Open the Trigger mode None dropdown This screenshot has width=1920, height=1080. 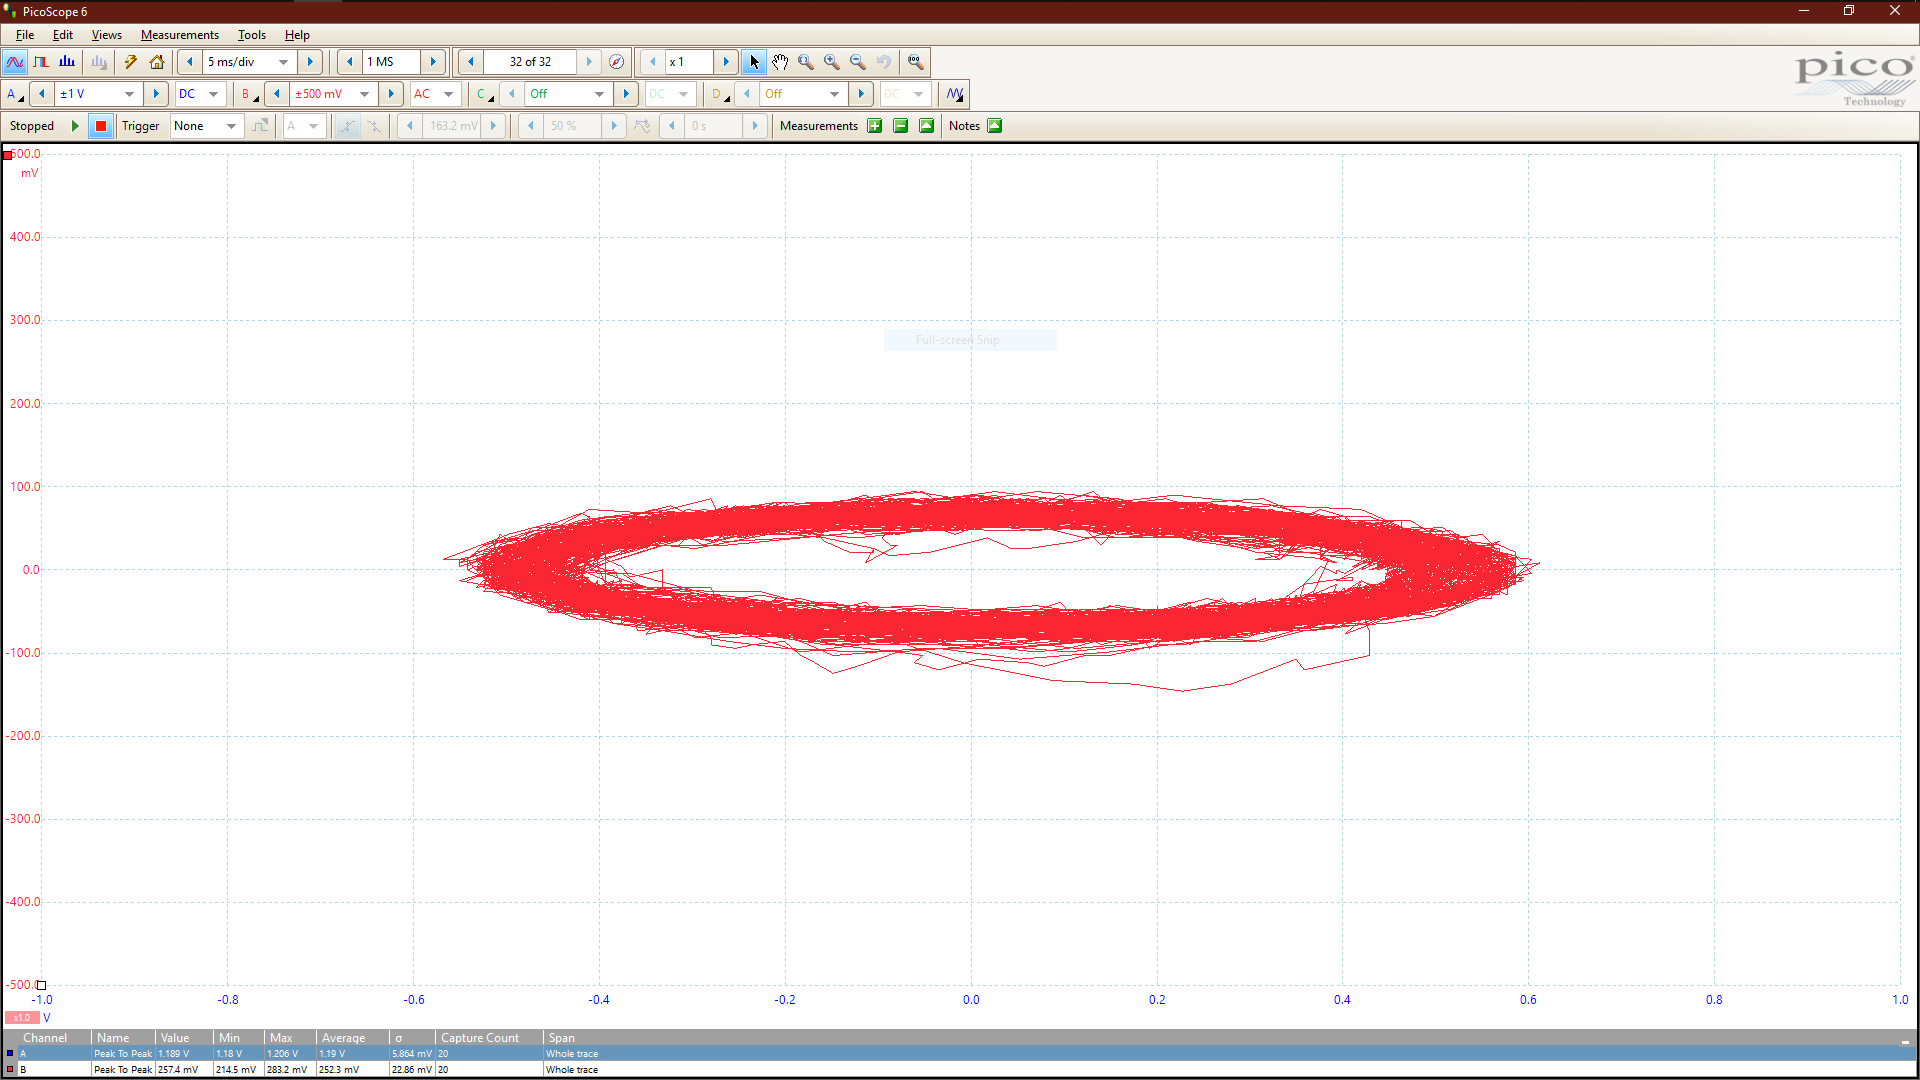coord(231,126)
